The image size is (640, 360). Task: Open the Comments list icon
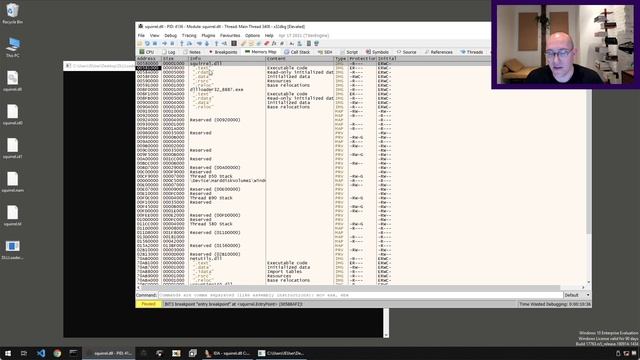(x=251, y=43)
